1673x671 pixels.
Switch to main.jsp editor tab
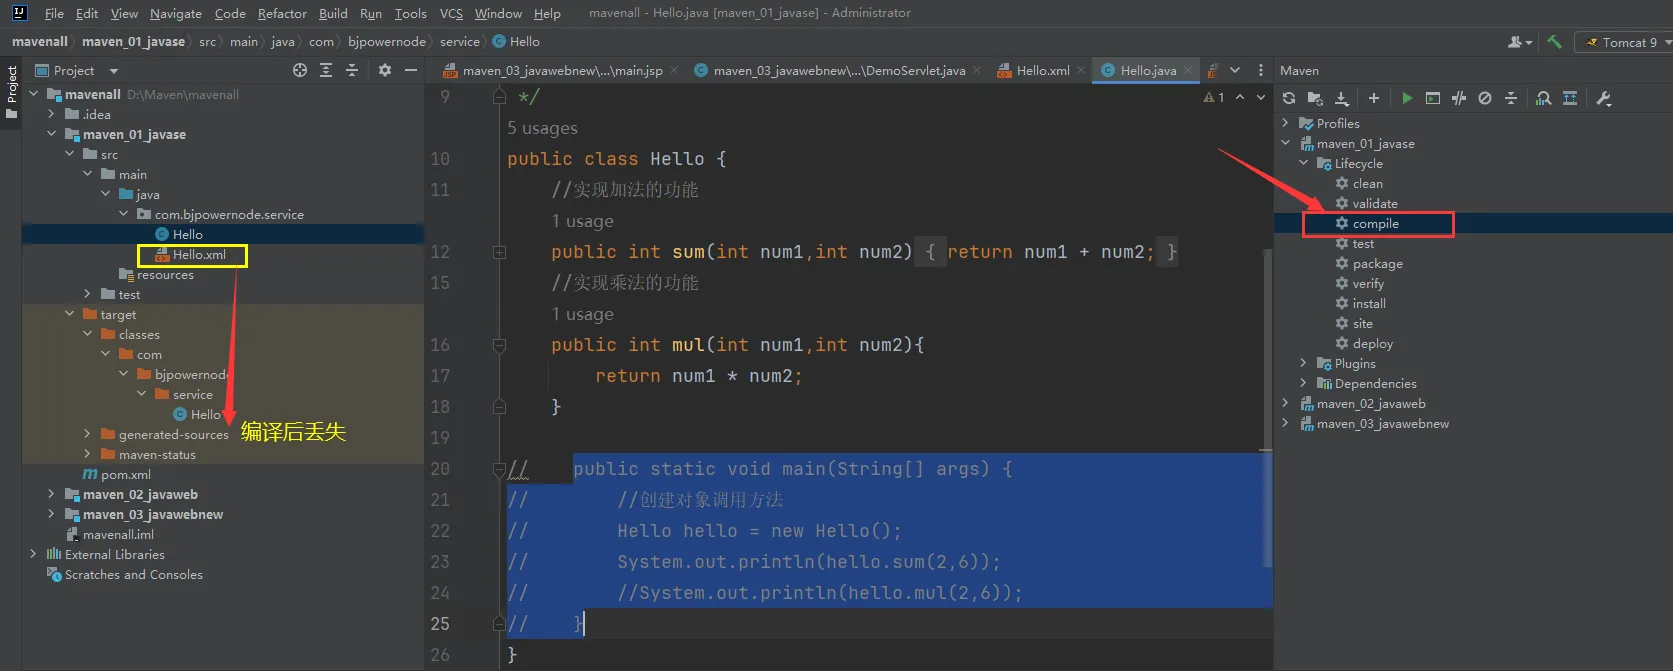coord(562,70)
